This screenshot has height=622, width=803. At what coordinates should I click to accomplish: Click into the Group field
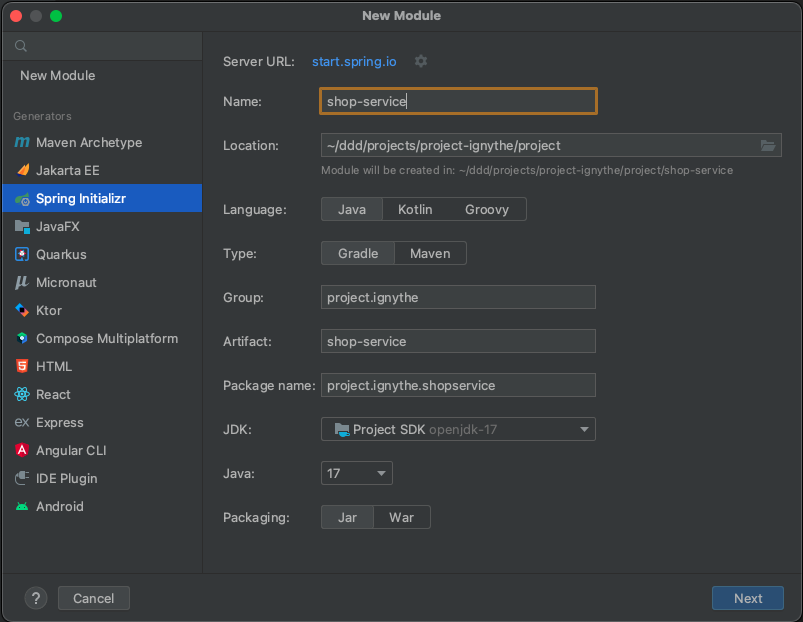pos(458,297)
